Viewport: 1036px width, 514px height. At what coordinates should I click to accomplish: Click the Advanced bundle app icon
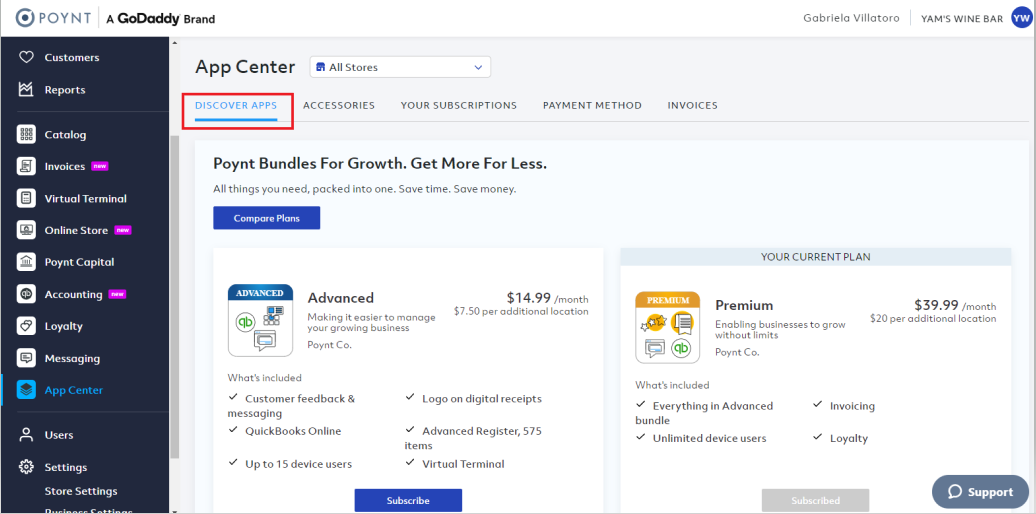(260, 320)
